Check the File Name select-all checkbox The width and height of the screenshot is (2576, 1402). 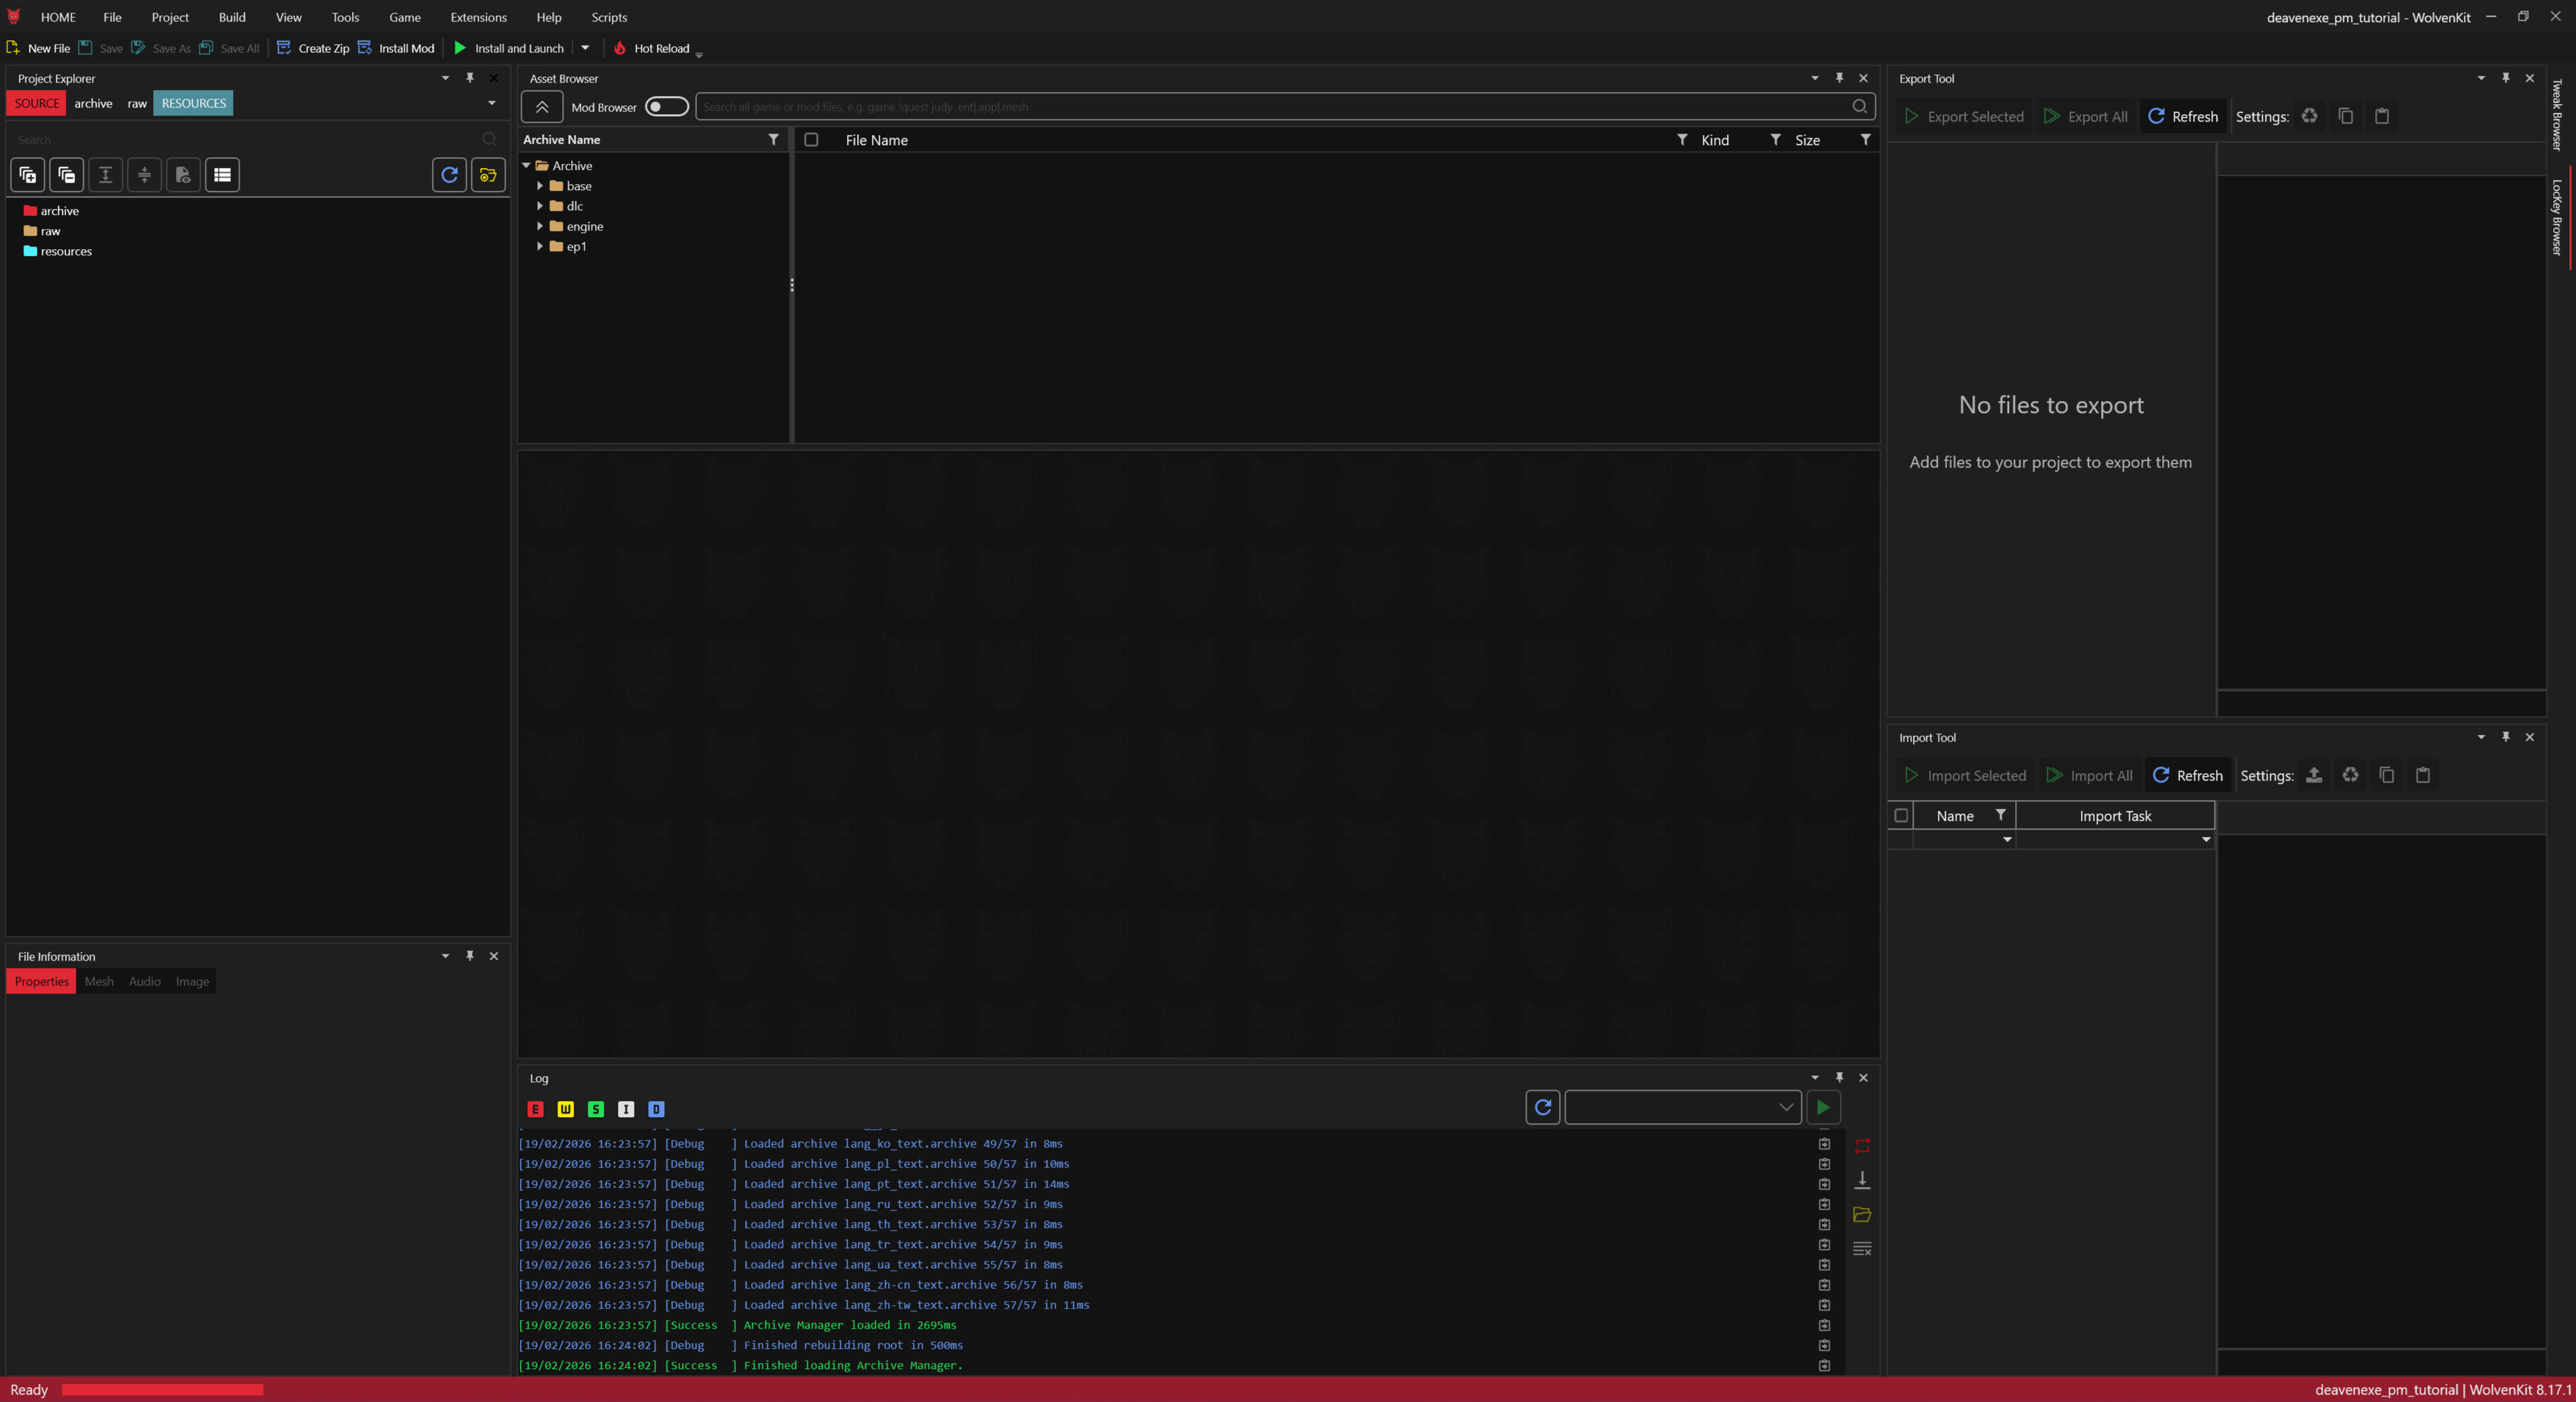click(811, 140)
